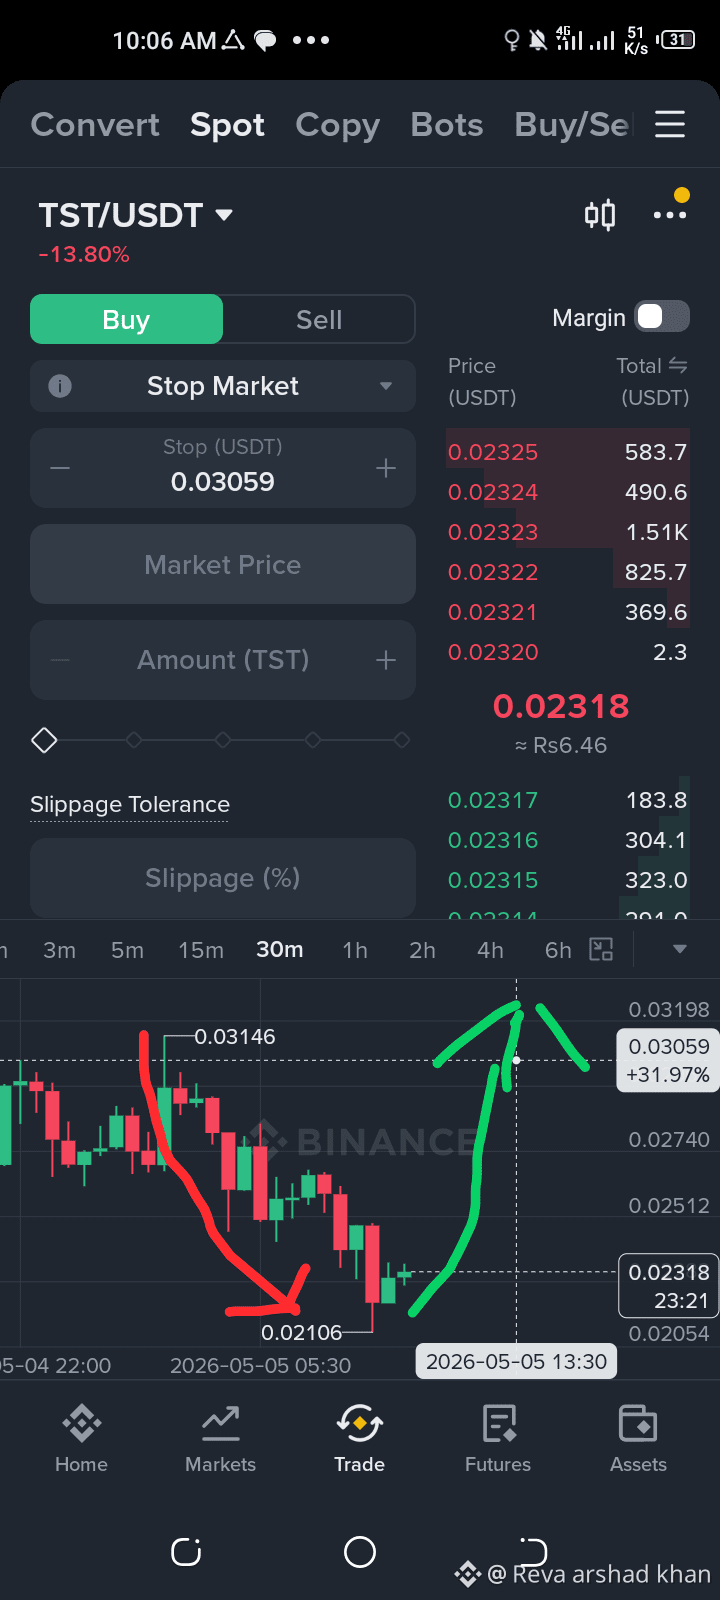
Task: Select the 0.02325 ask price row
Action: click(x=568, y=452)
